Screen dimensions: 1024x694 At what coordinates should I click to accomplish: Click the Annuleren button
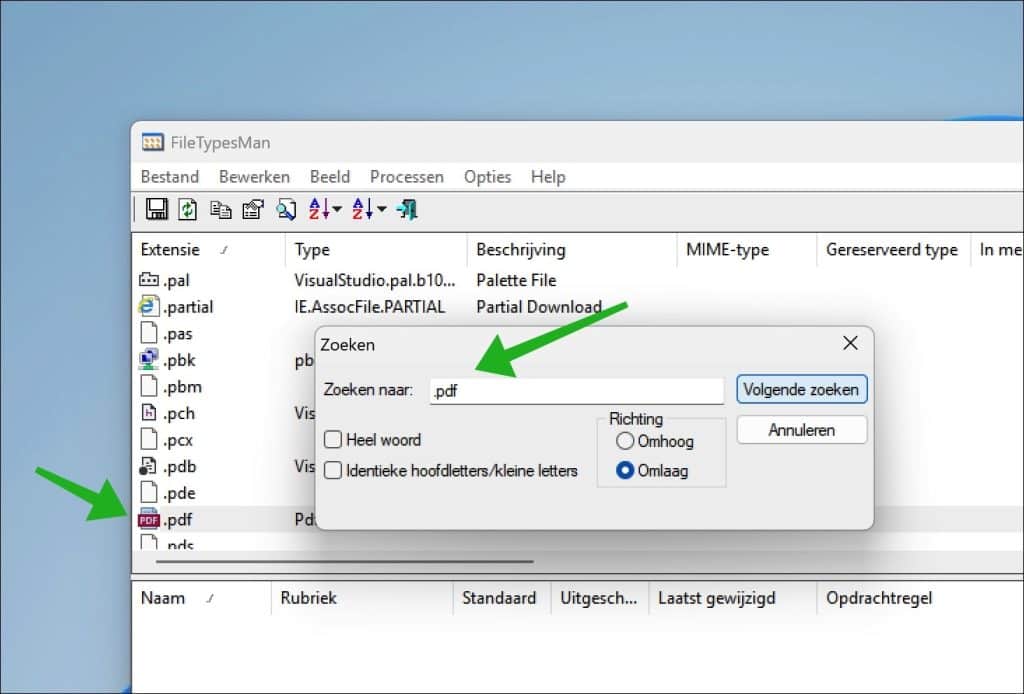801,430
